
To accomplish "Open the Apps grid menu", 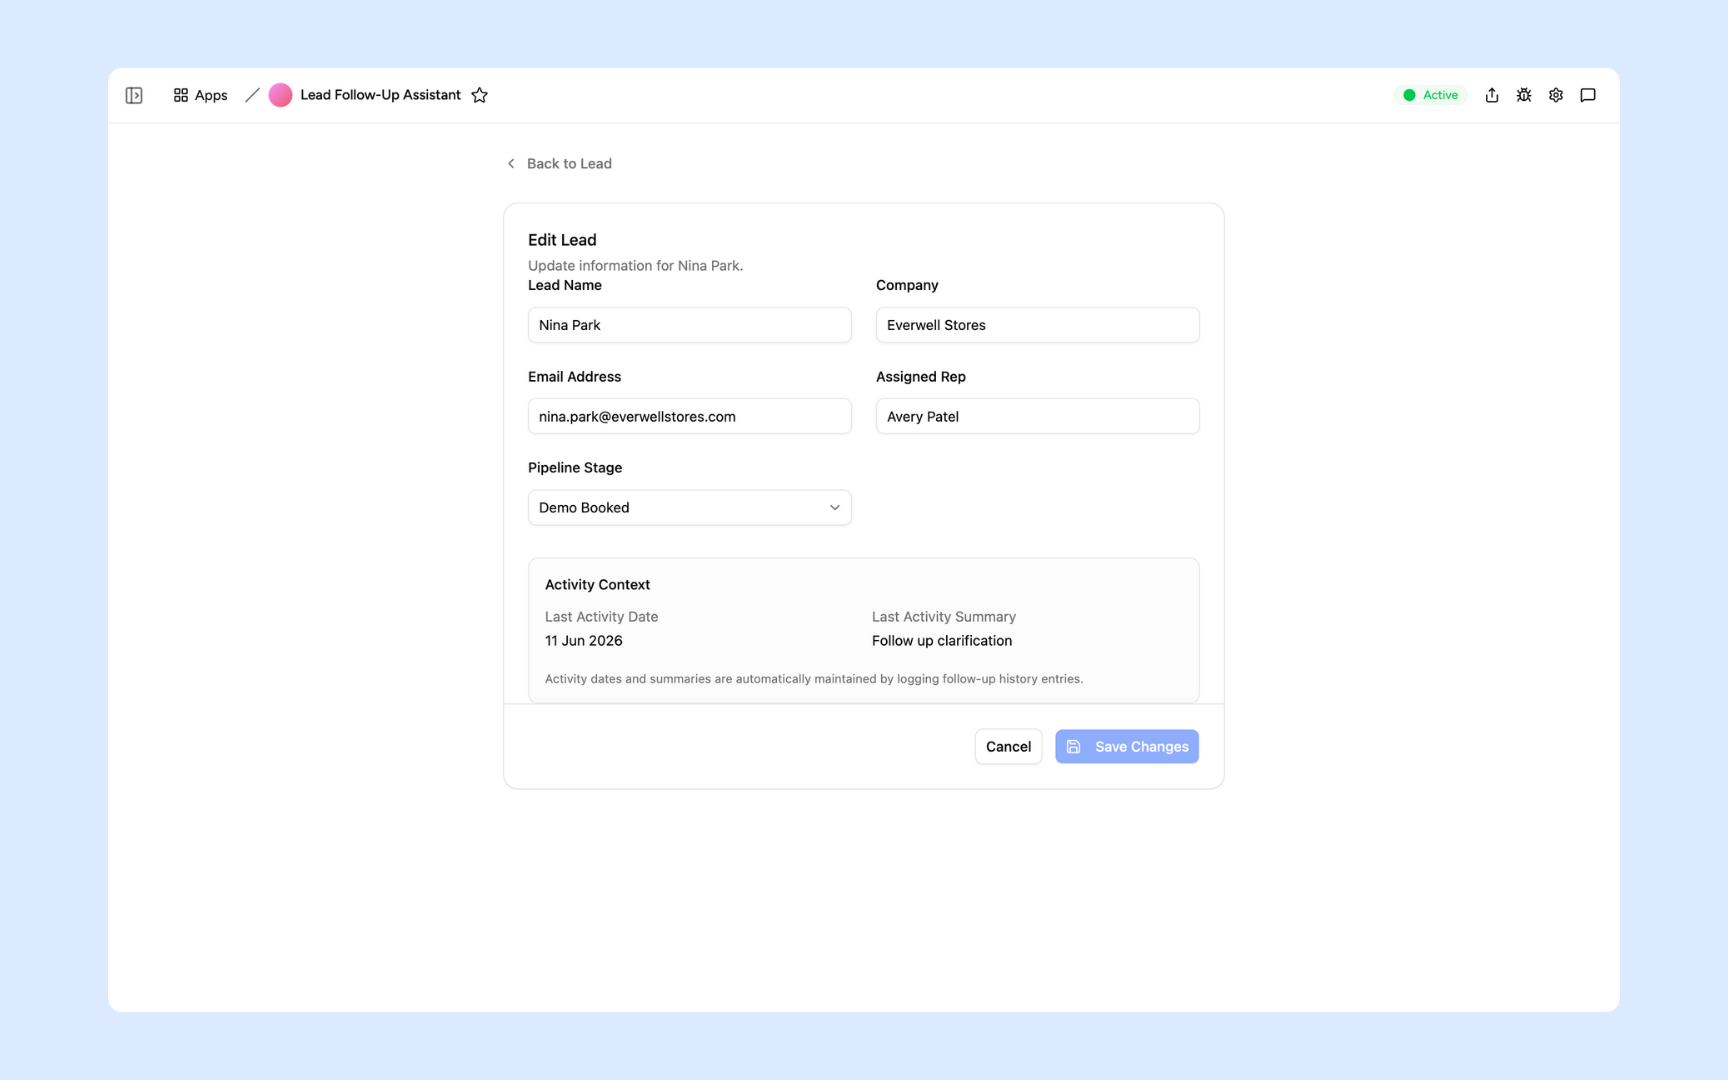I will (x=200, y=95).
